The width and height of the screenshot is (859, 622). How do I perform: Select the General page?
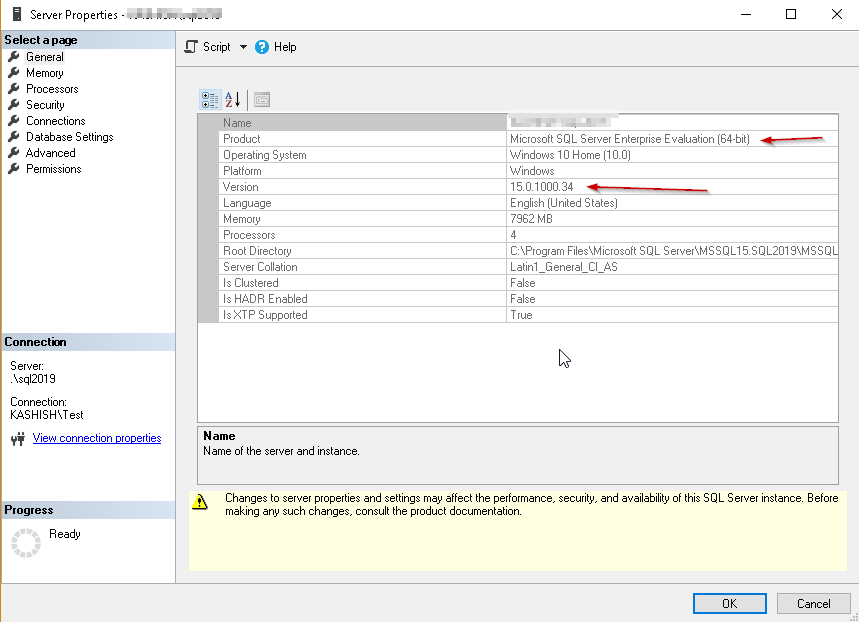44,57
